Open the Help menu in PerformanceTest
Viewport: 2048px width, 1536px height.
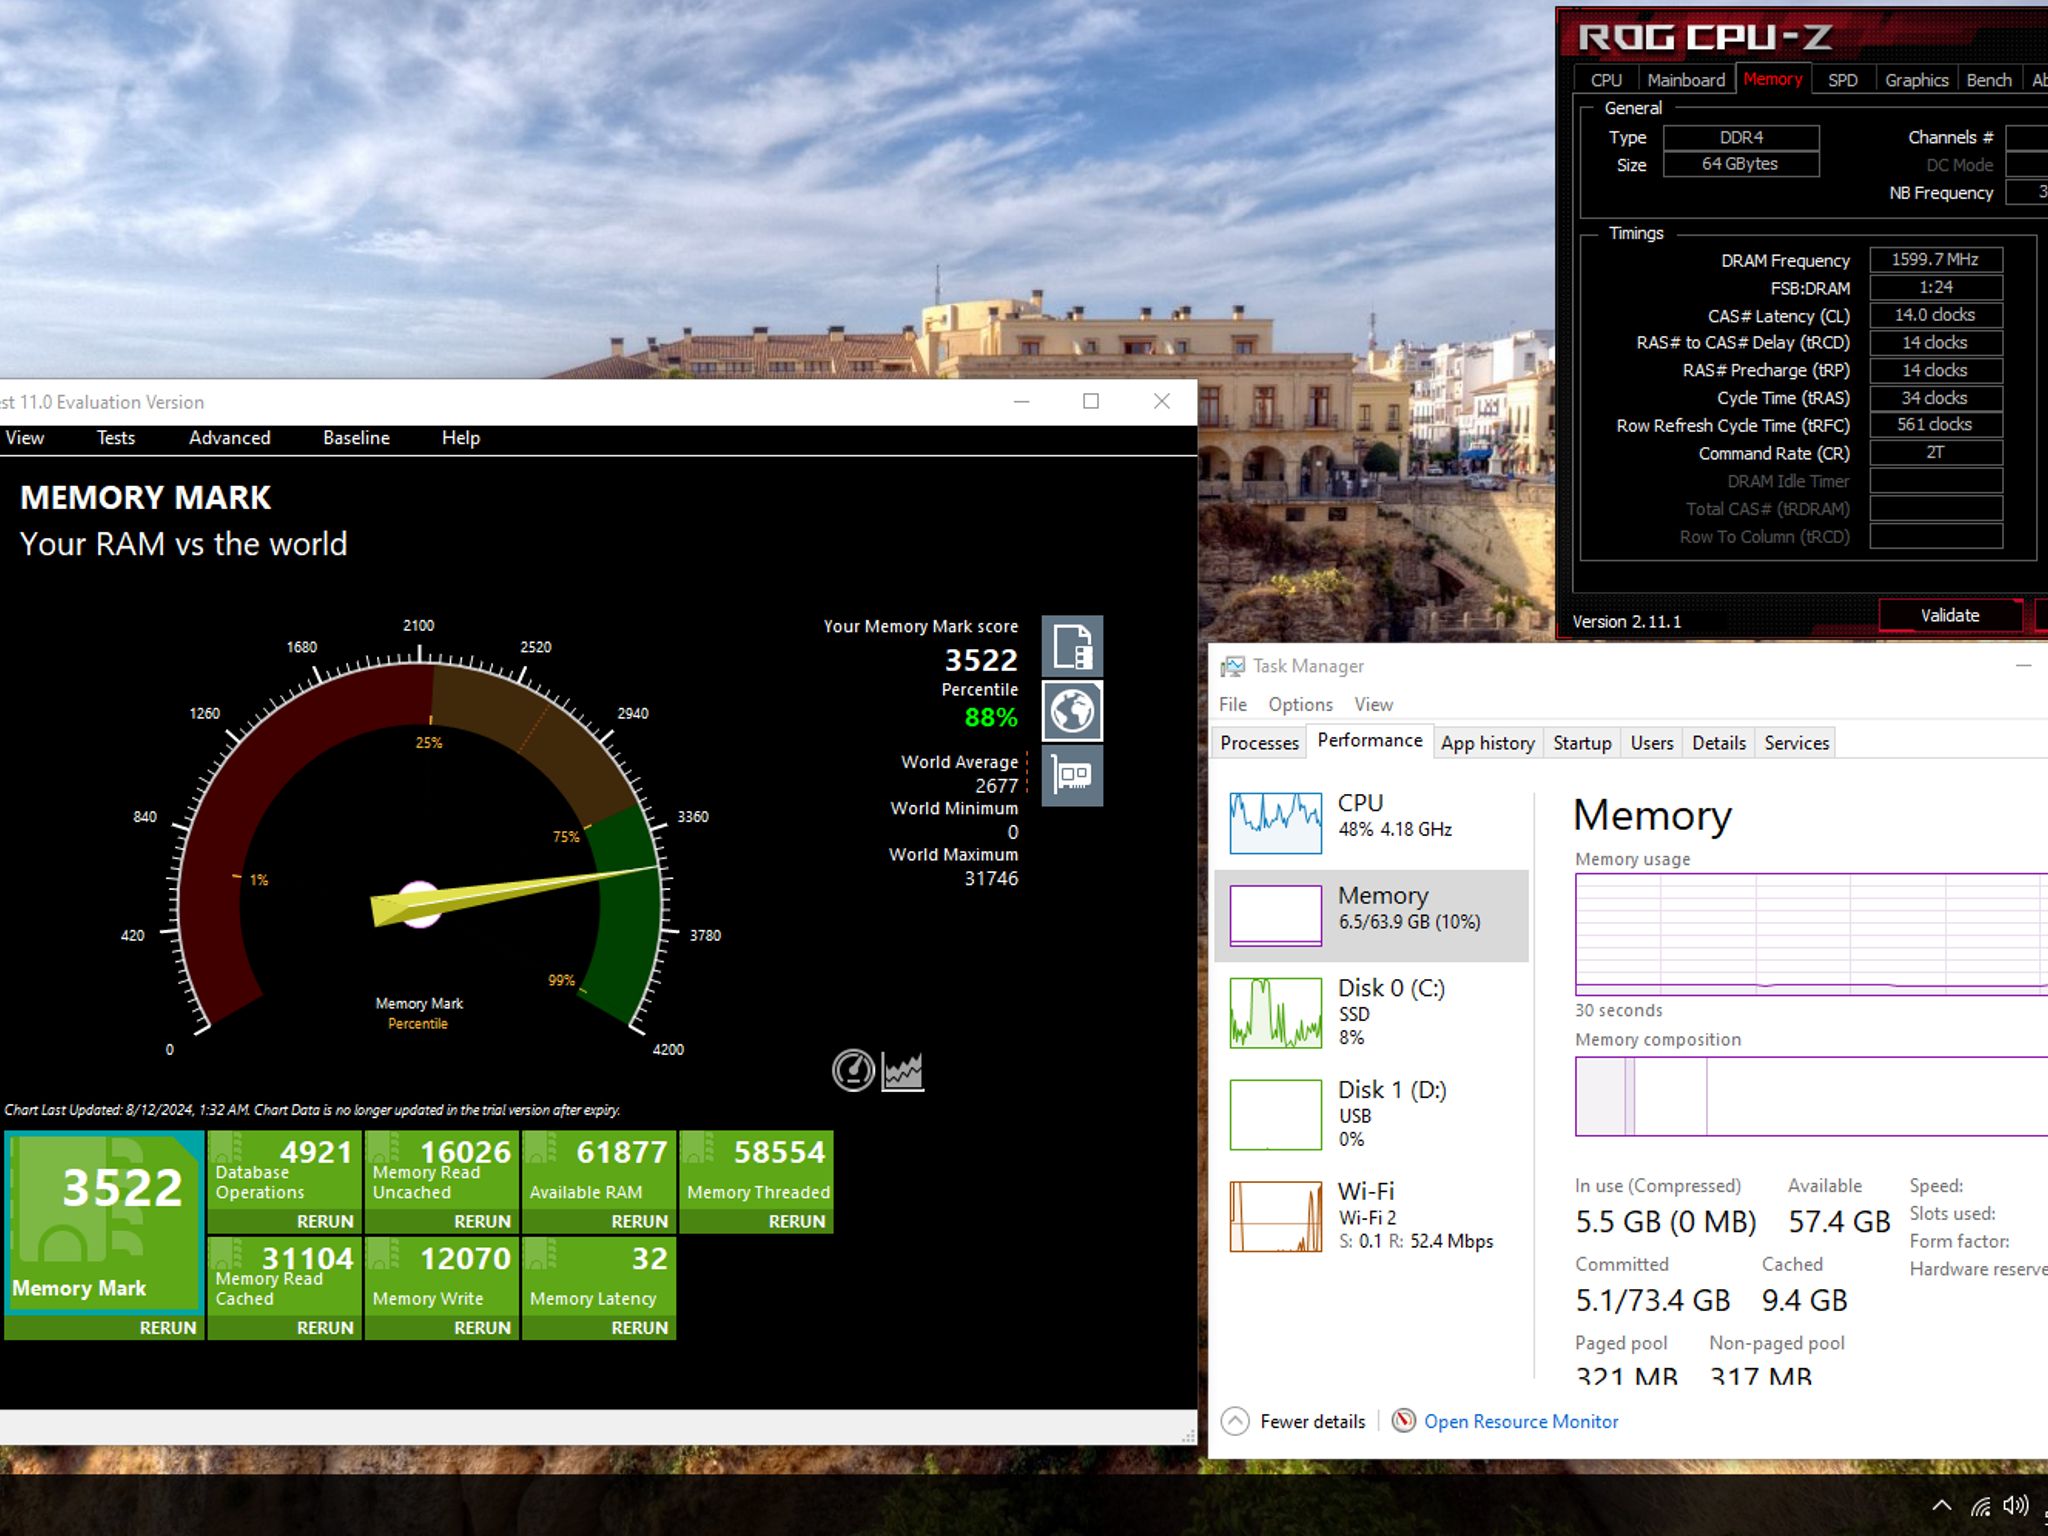(x=461, y=438)
